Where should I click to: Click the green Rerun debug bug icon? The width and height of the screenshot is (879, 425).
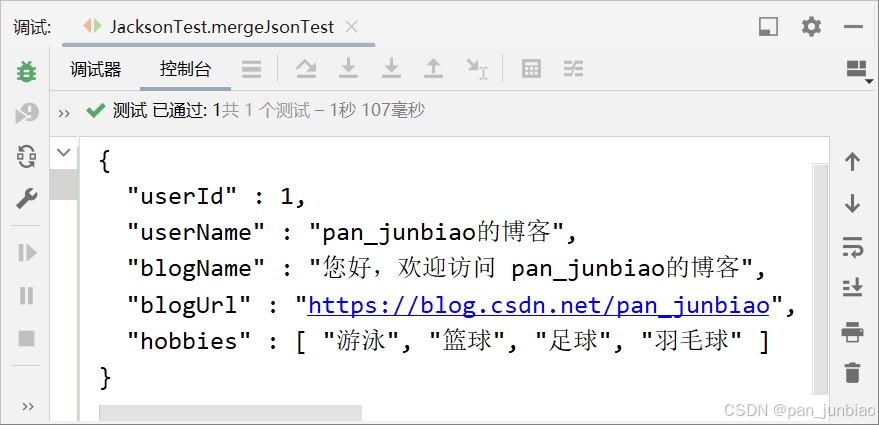[26, 71]
